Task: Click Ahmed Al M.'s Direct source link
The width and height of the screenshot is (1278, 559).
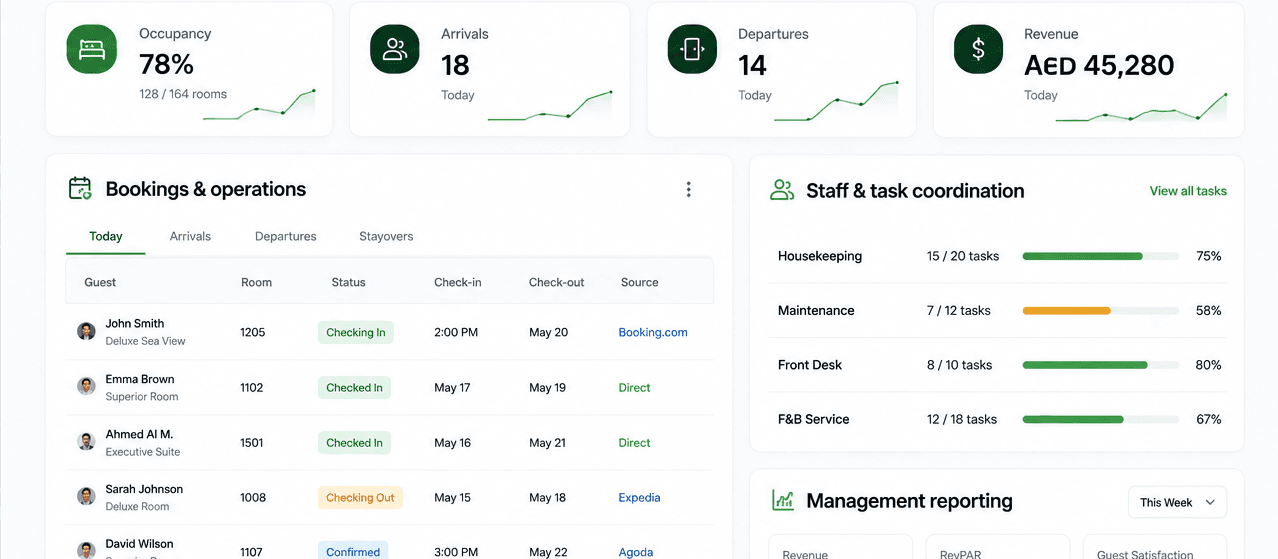Action: coord(634,442)
